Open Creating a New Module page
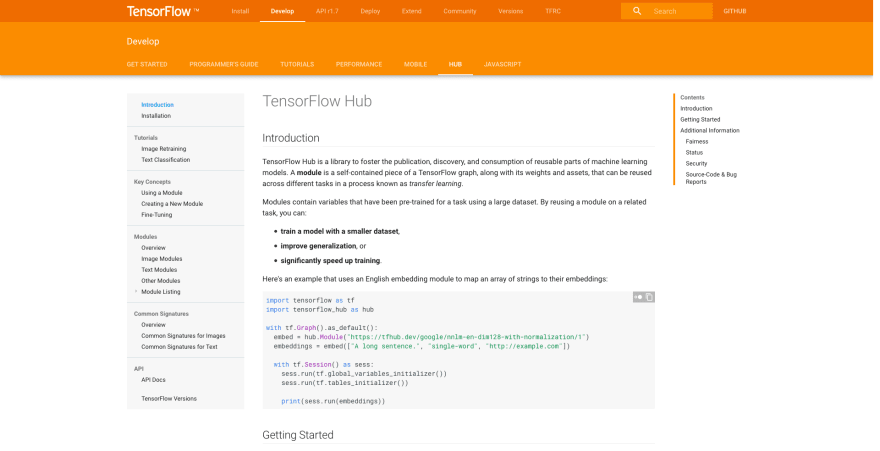The width and height of the screenshot is (880, 451). click(x=172, y=204)
